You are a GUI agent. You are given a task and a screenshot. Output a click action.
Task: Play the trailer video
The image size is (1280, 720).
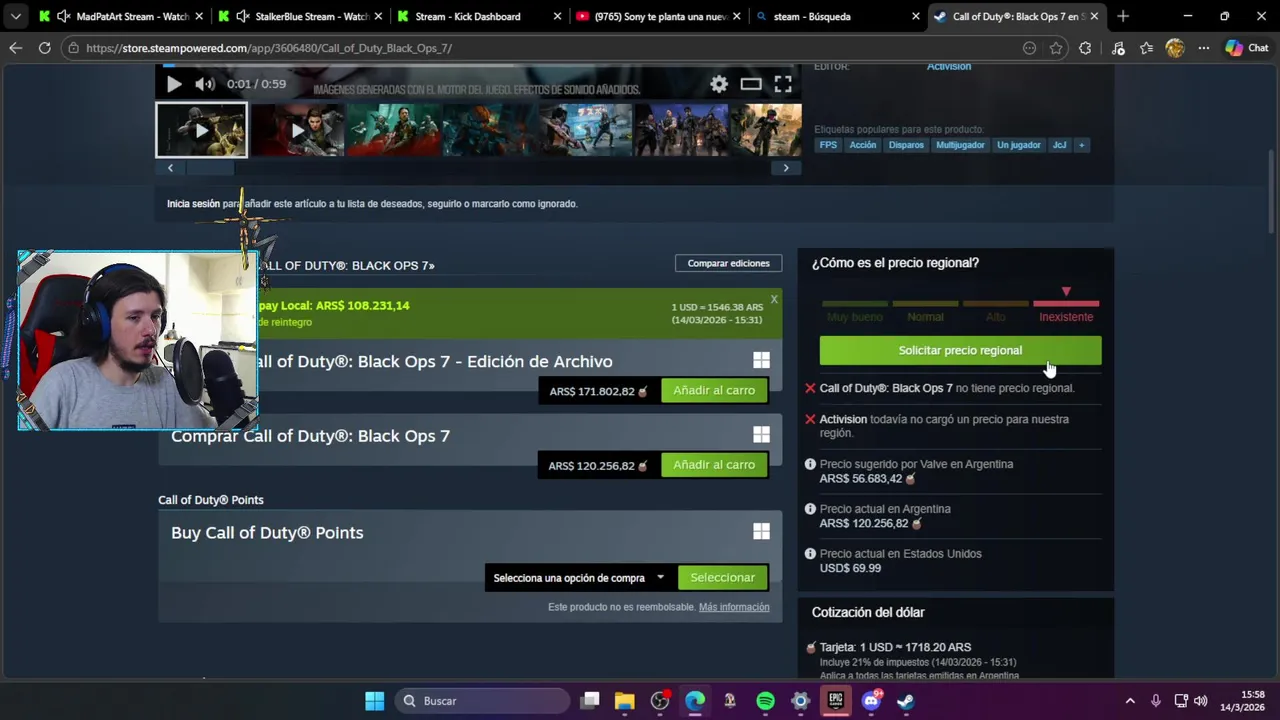tap(174, 84)
